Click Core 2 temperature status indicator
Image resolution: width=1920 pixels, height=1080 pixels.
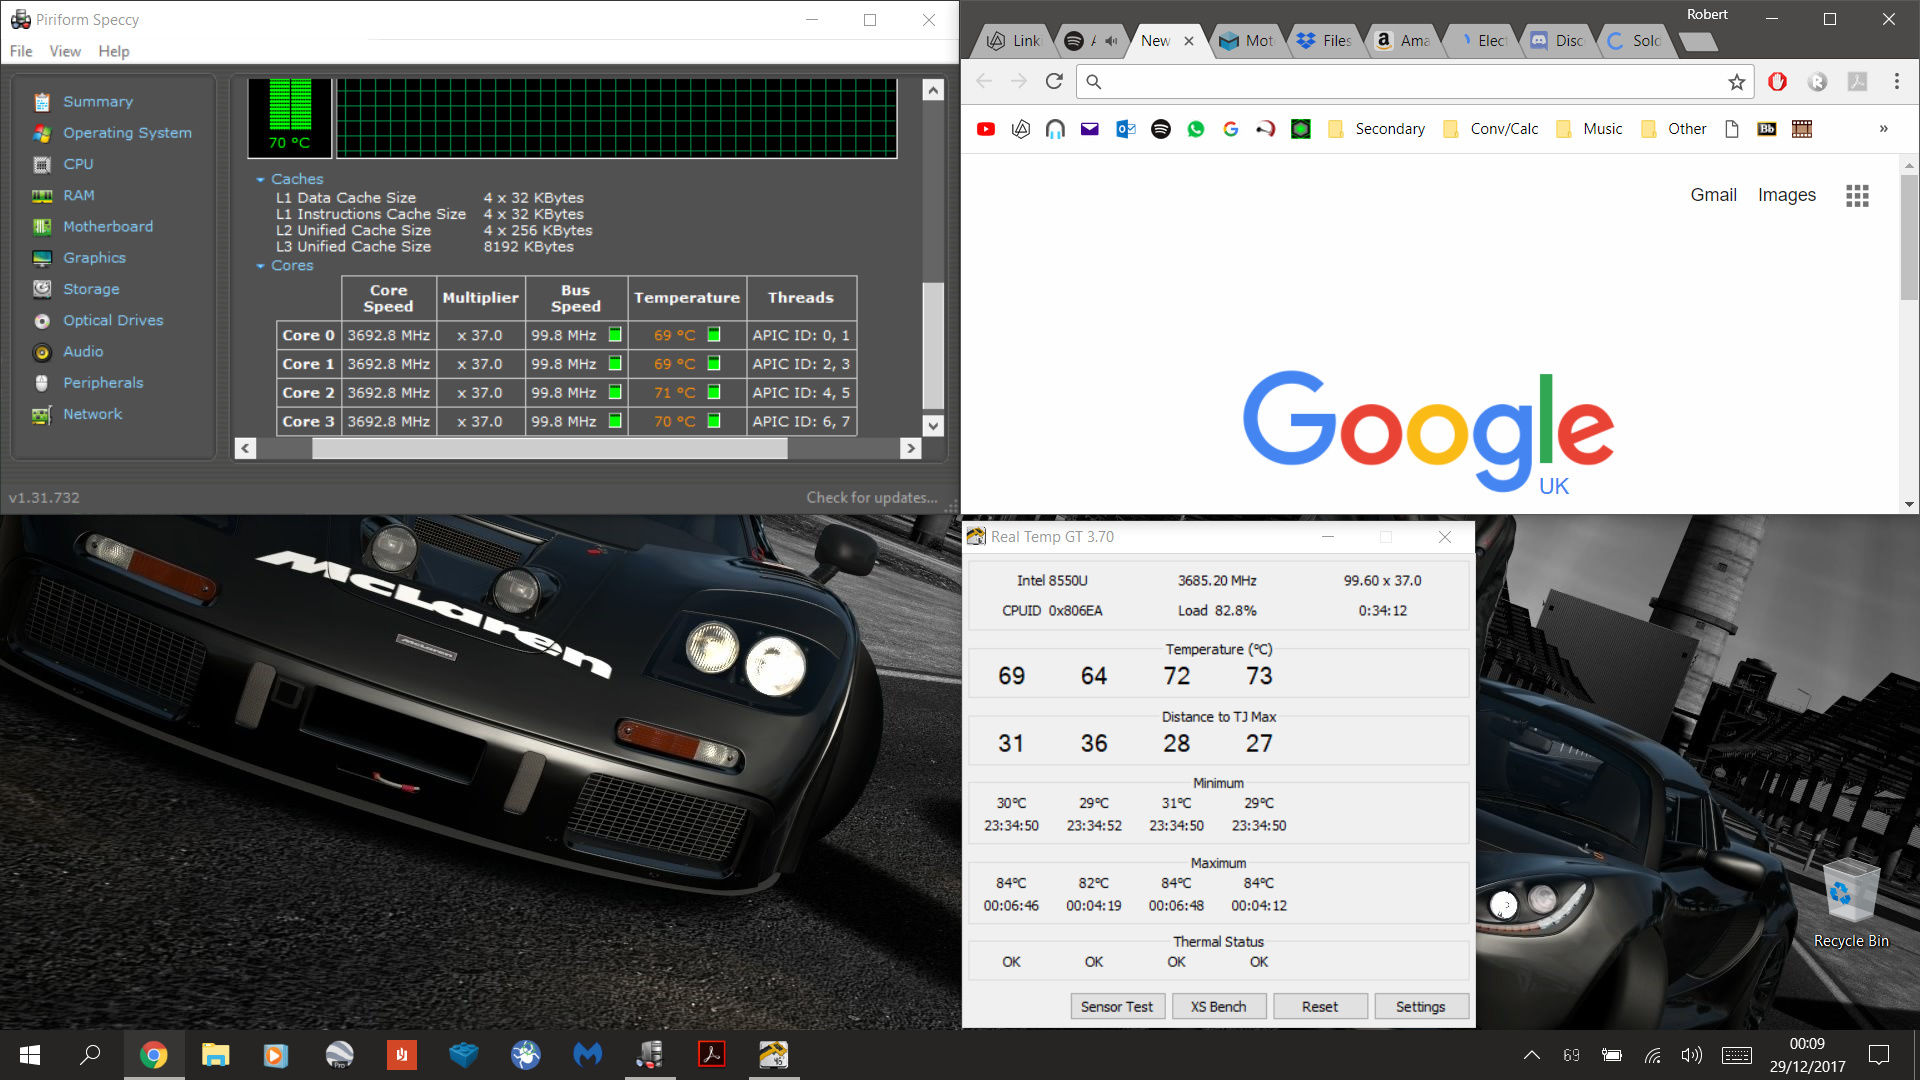pyautogui.click(x=714, y=393)
